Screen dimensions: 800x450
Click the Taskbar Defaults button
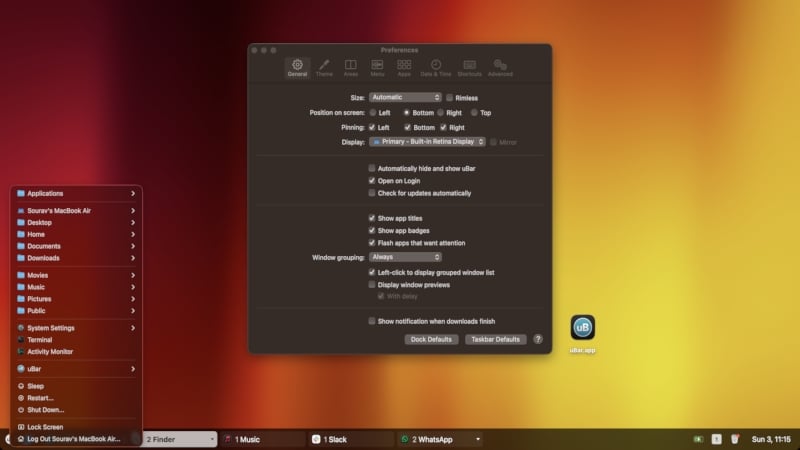point(495,339)
